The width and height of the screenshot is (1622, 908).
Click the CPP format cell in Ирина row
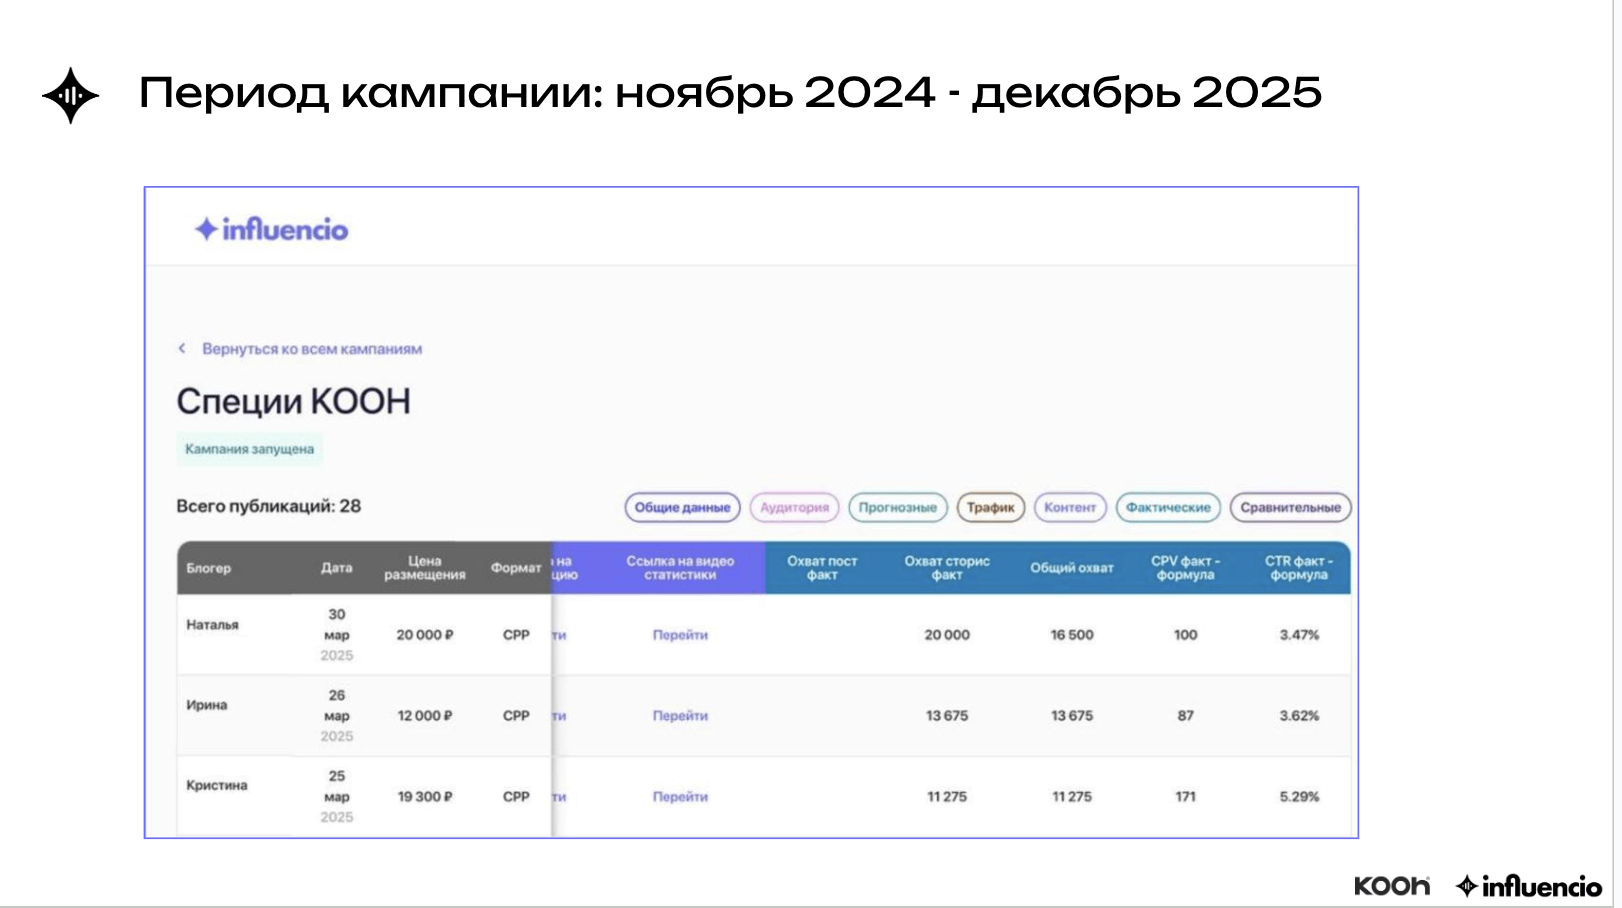pos(516,716)
